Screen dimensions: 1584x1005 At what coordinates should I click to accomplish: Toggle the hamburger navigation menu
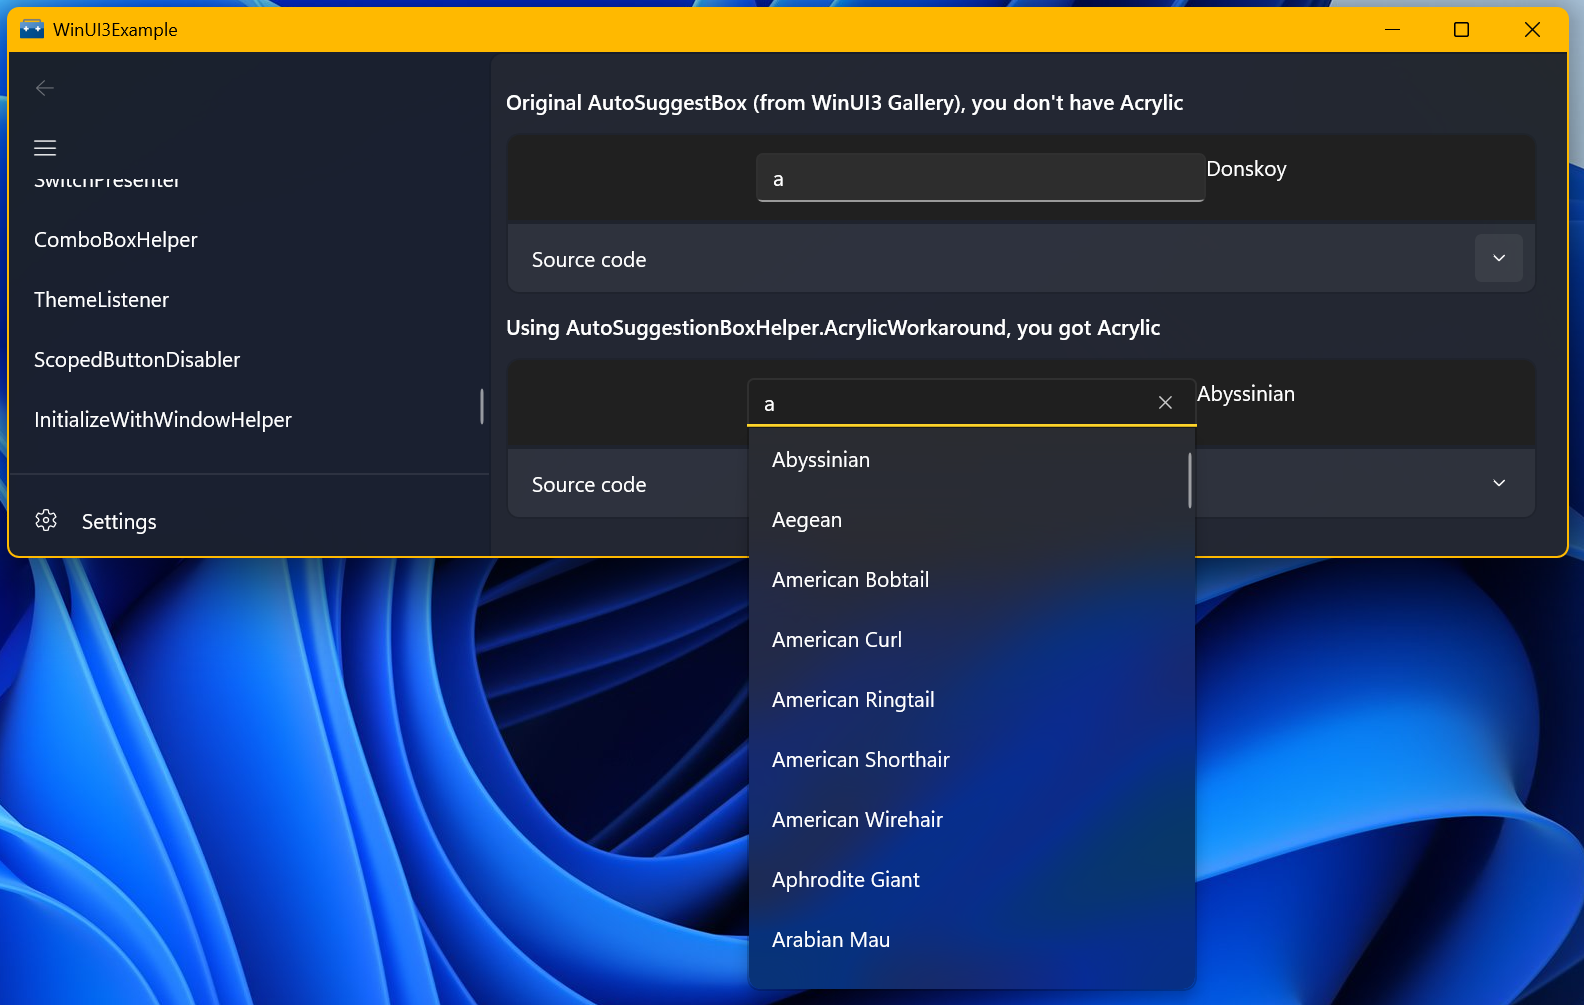[x=45, y=148]
